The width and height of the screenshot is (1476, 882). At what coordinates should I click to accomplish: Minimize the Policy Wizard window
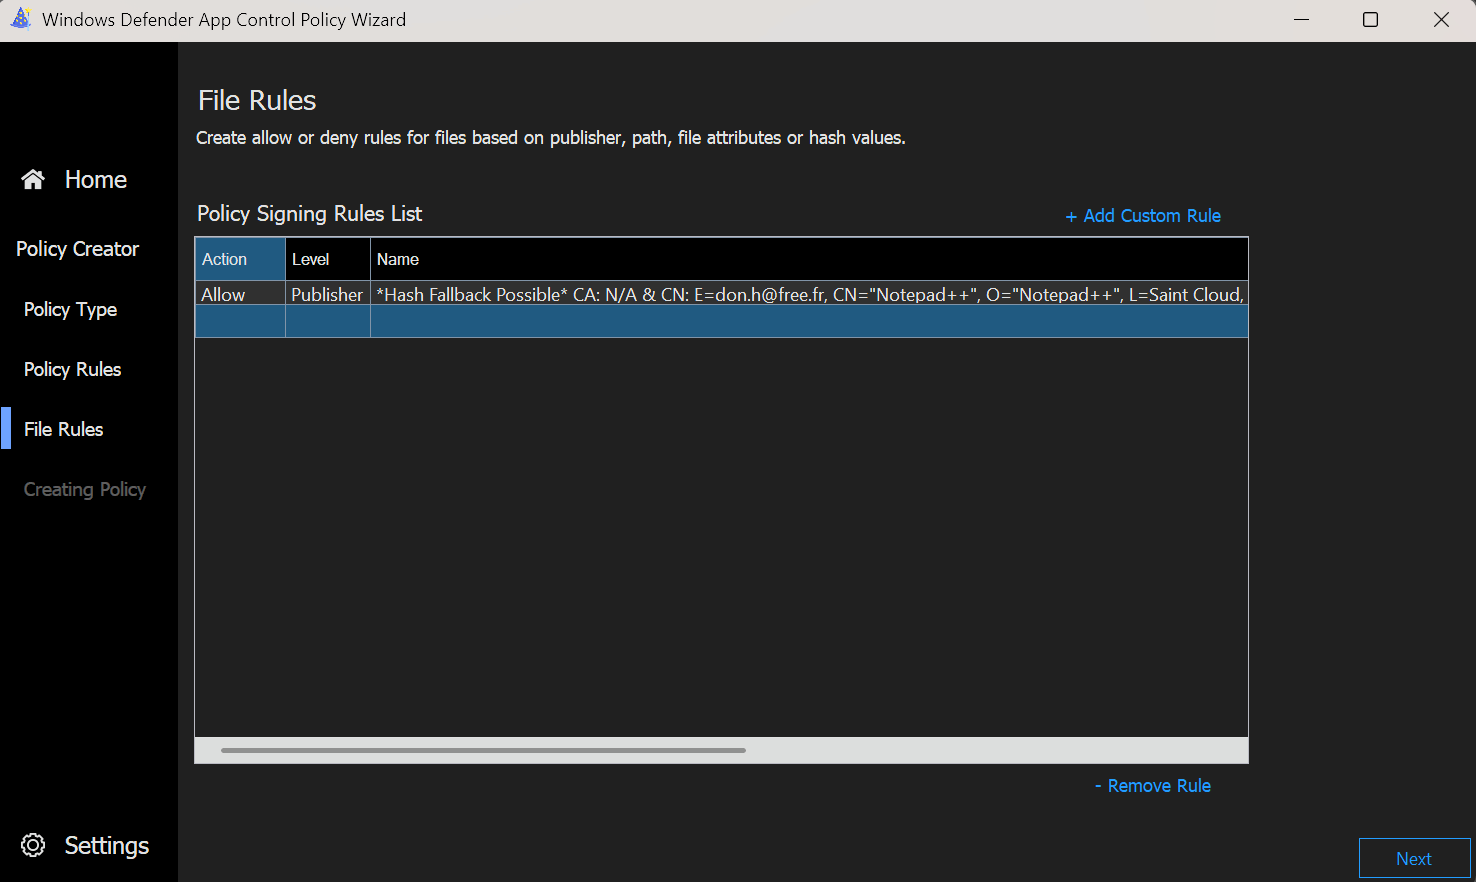click(x=1301, y=20)
